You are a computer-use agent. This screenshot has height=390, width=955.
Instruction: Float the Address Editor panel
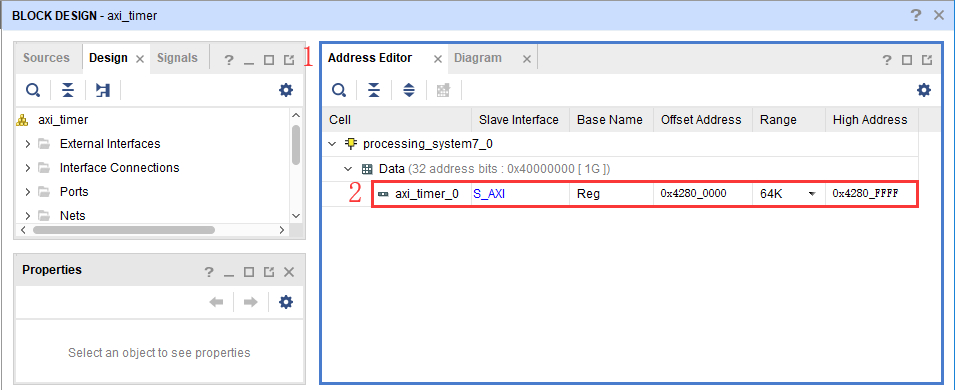point(927,60)
